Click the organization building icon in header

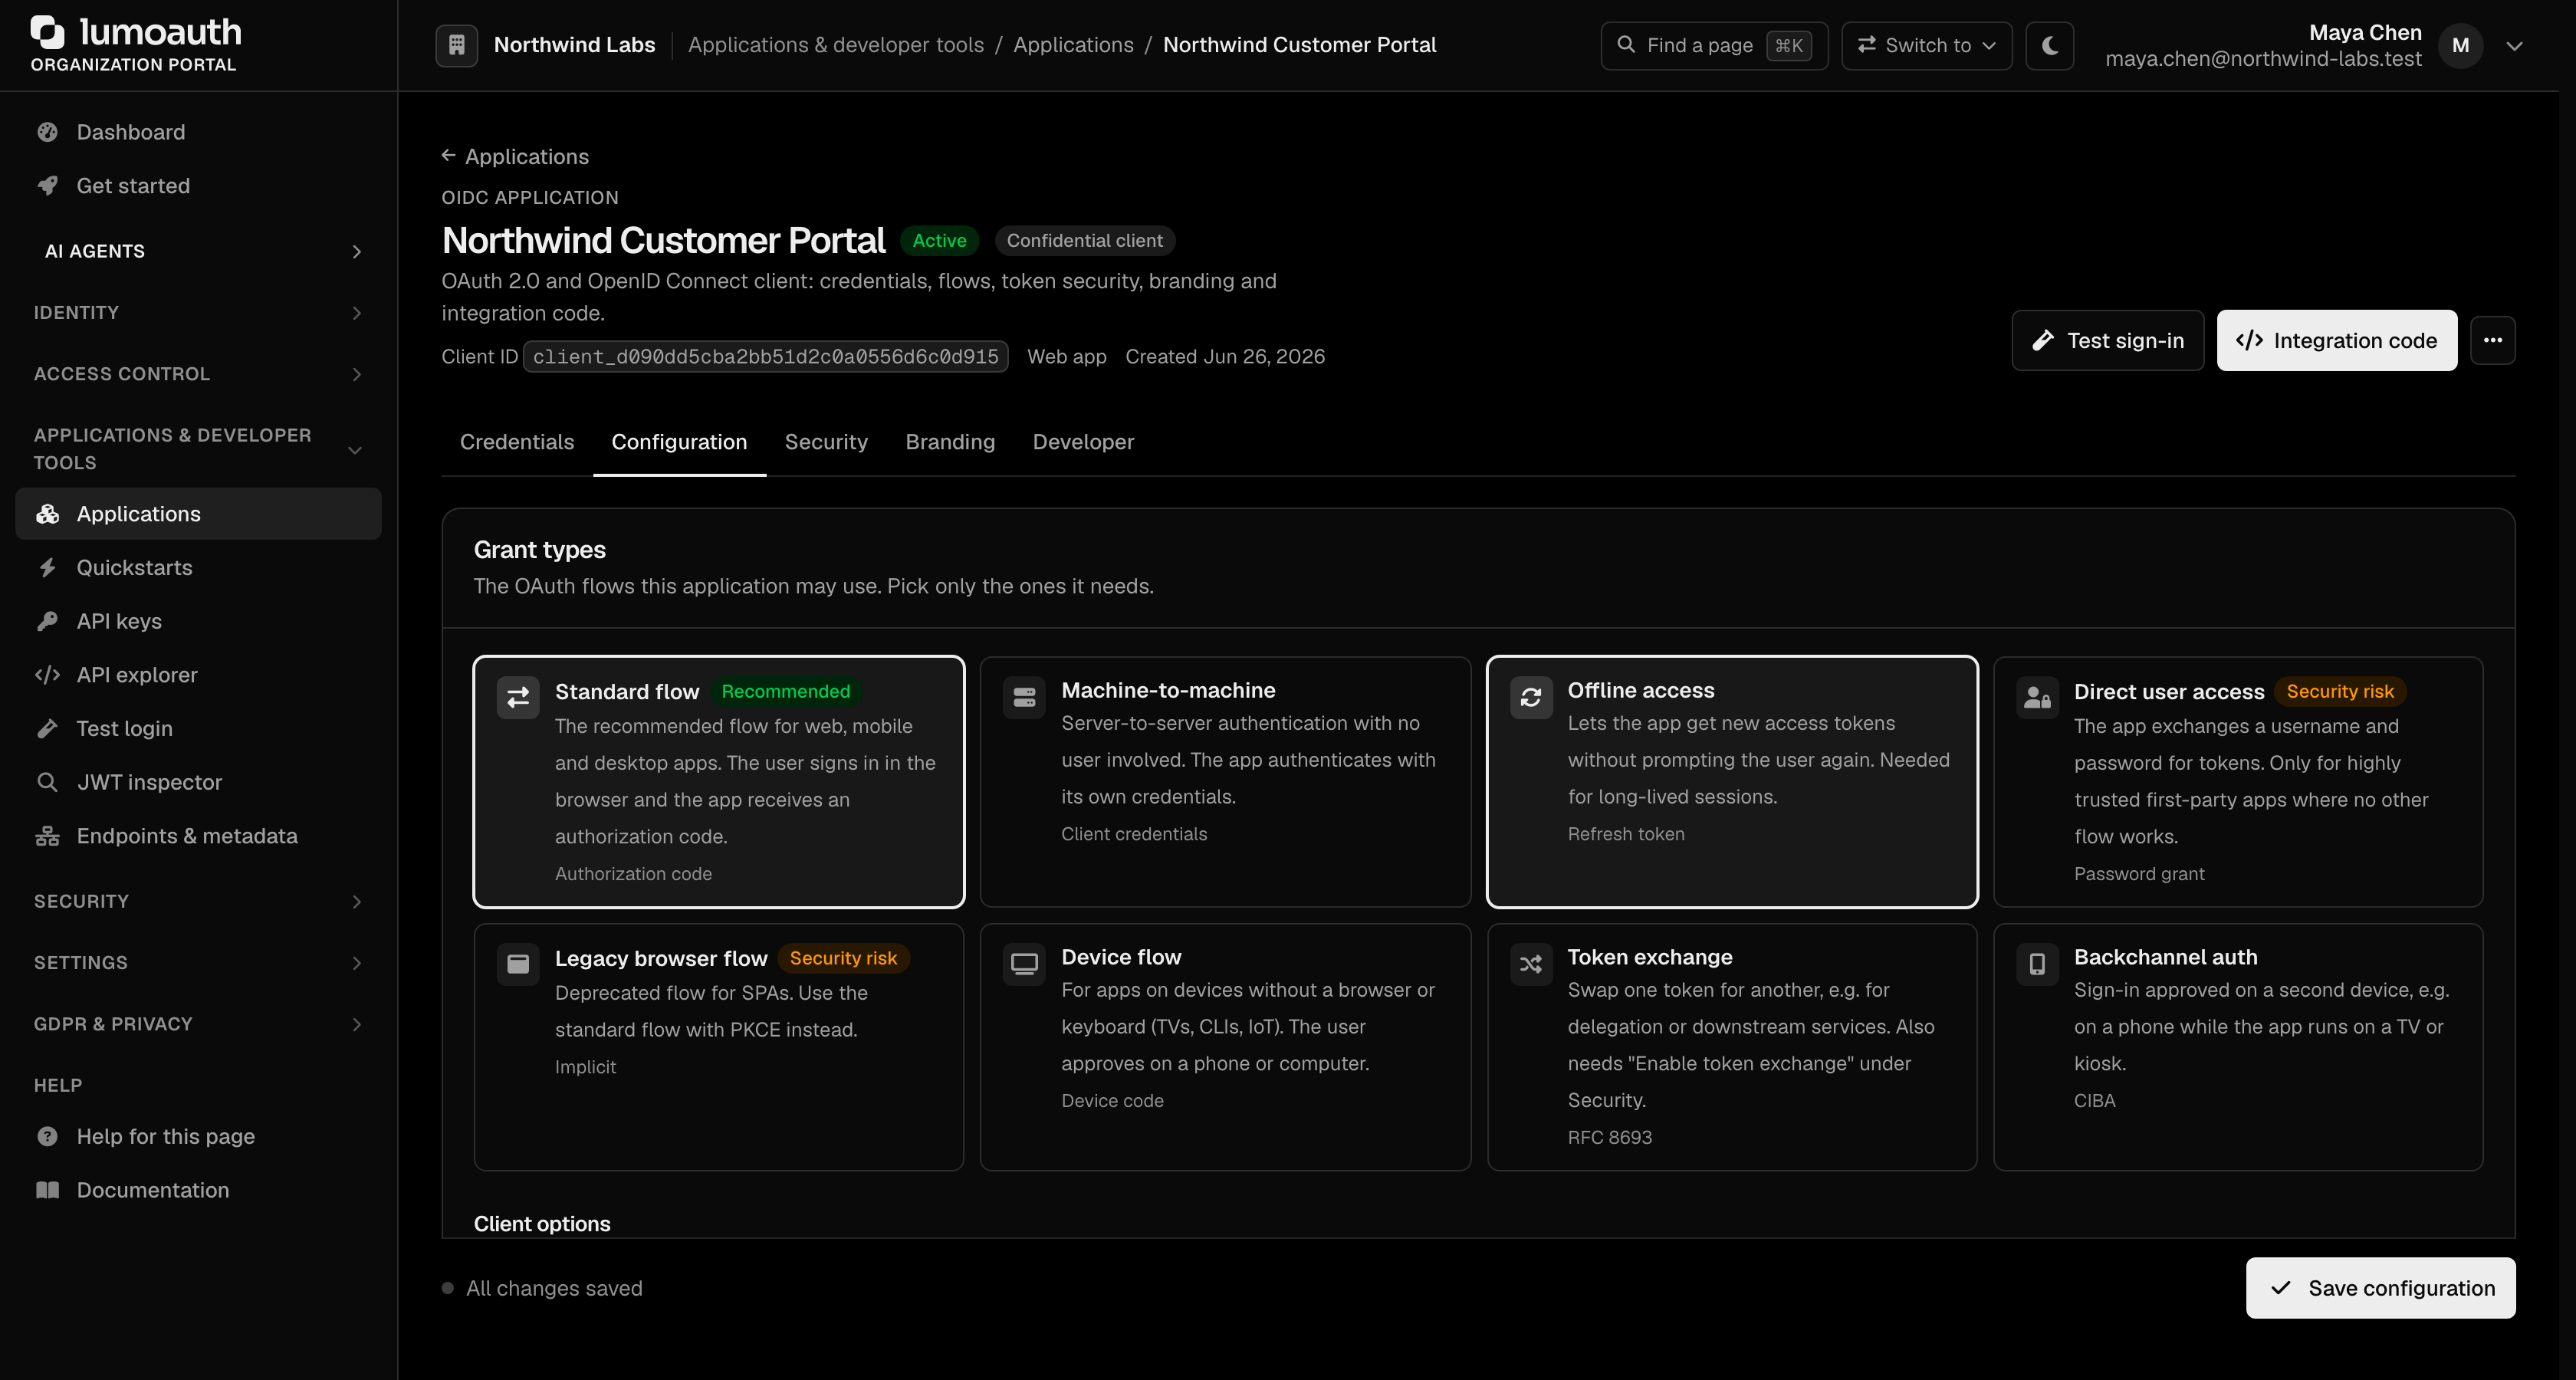(x=456, y=45)
